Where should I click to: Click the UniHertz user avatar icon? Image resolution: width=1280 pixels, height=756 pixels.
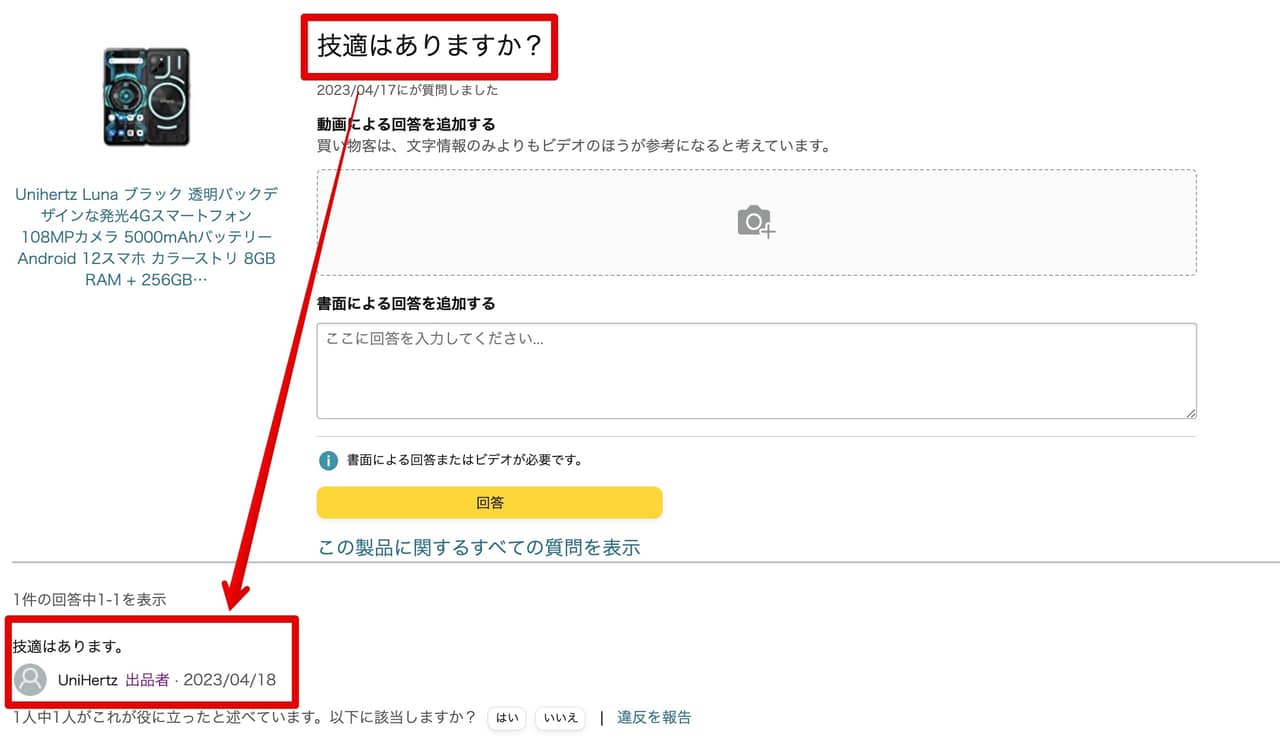coord(31,680)
